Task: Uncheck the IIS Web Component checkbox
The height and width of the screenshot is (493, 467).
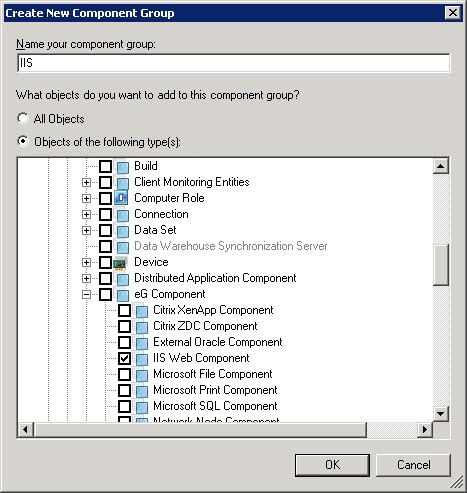Action: tap(124, 358)
